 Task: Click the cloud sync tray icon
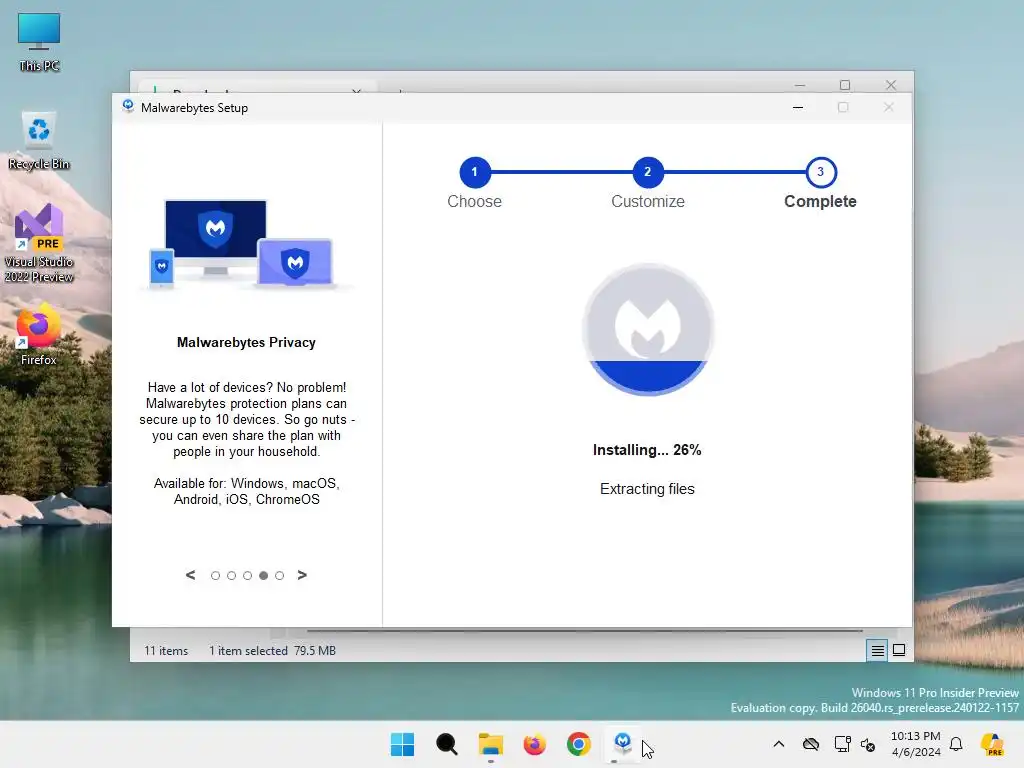click(x=810, y=744)
